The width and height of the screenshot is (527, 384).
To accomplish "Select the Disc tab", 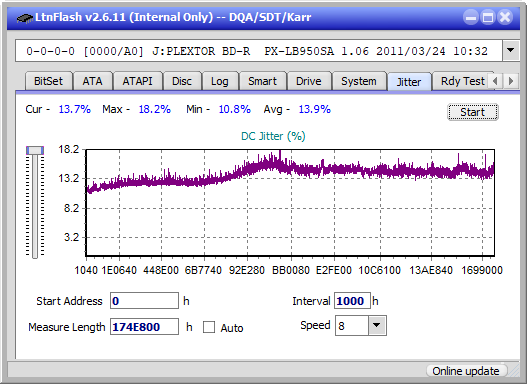I will 182,81.
